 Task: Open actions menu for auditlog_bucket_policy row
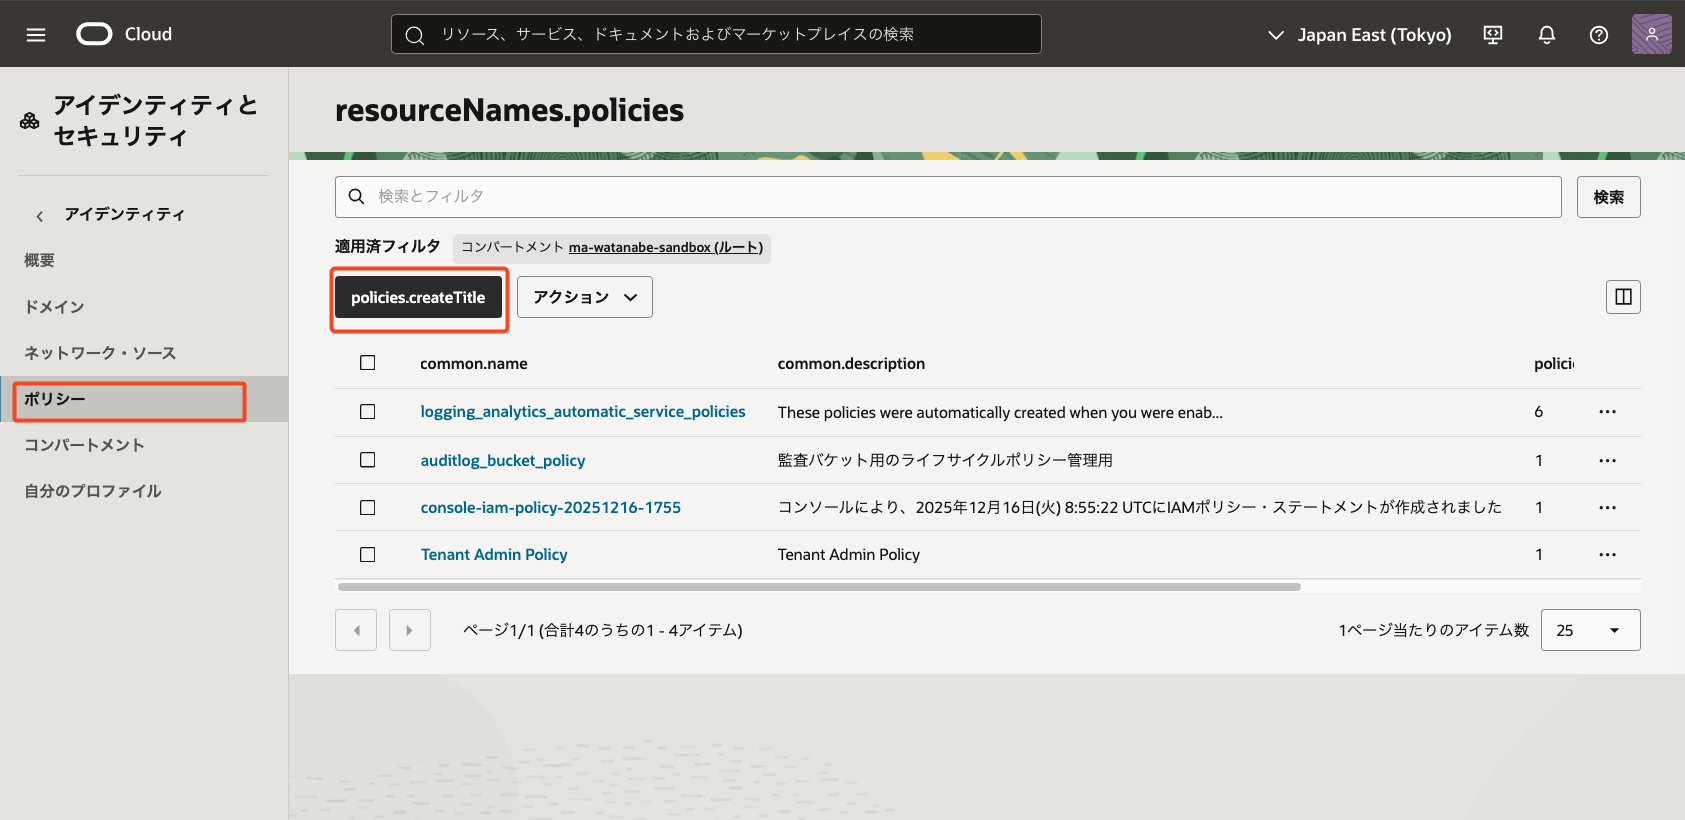pyautogui.click(x=1607, y=461)
